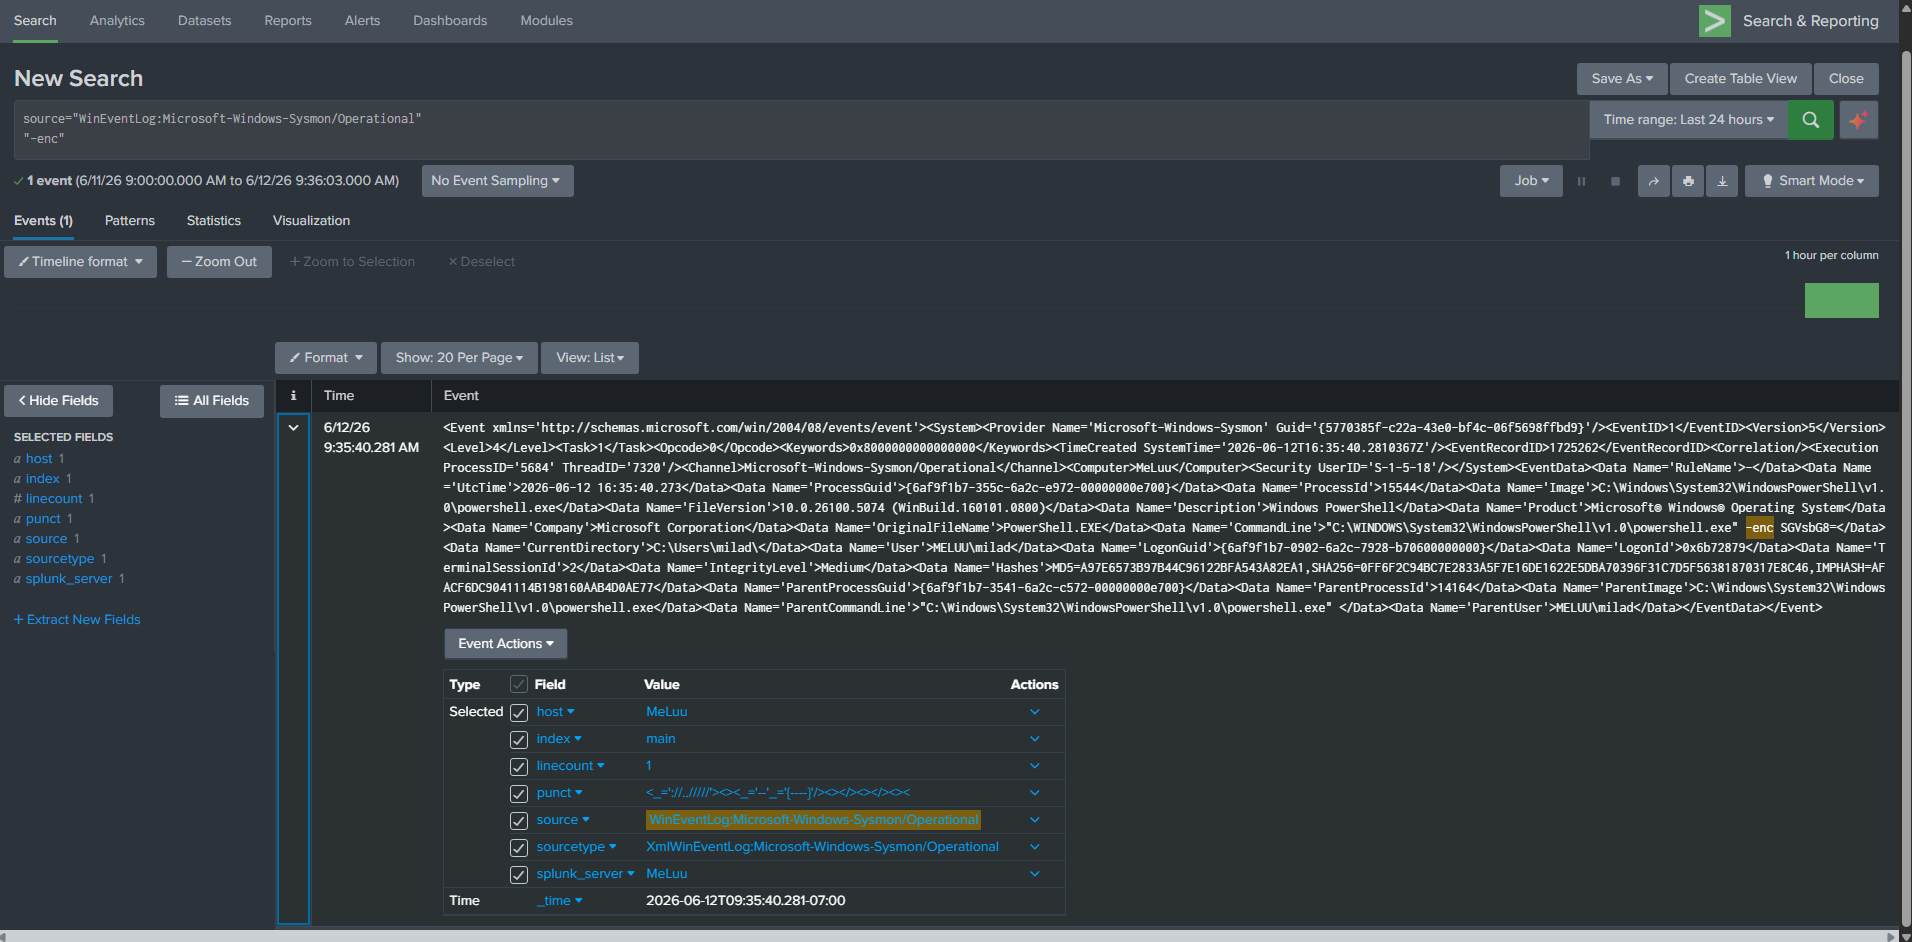Uncheck the source field checkbox
Image resolution: width=1912 pixels, height=942 pixels.
pyautogui.click(x=519, y=821)
